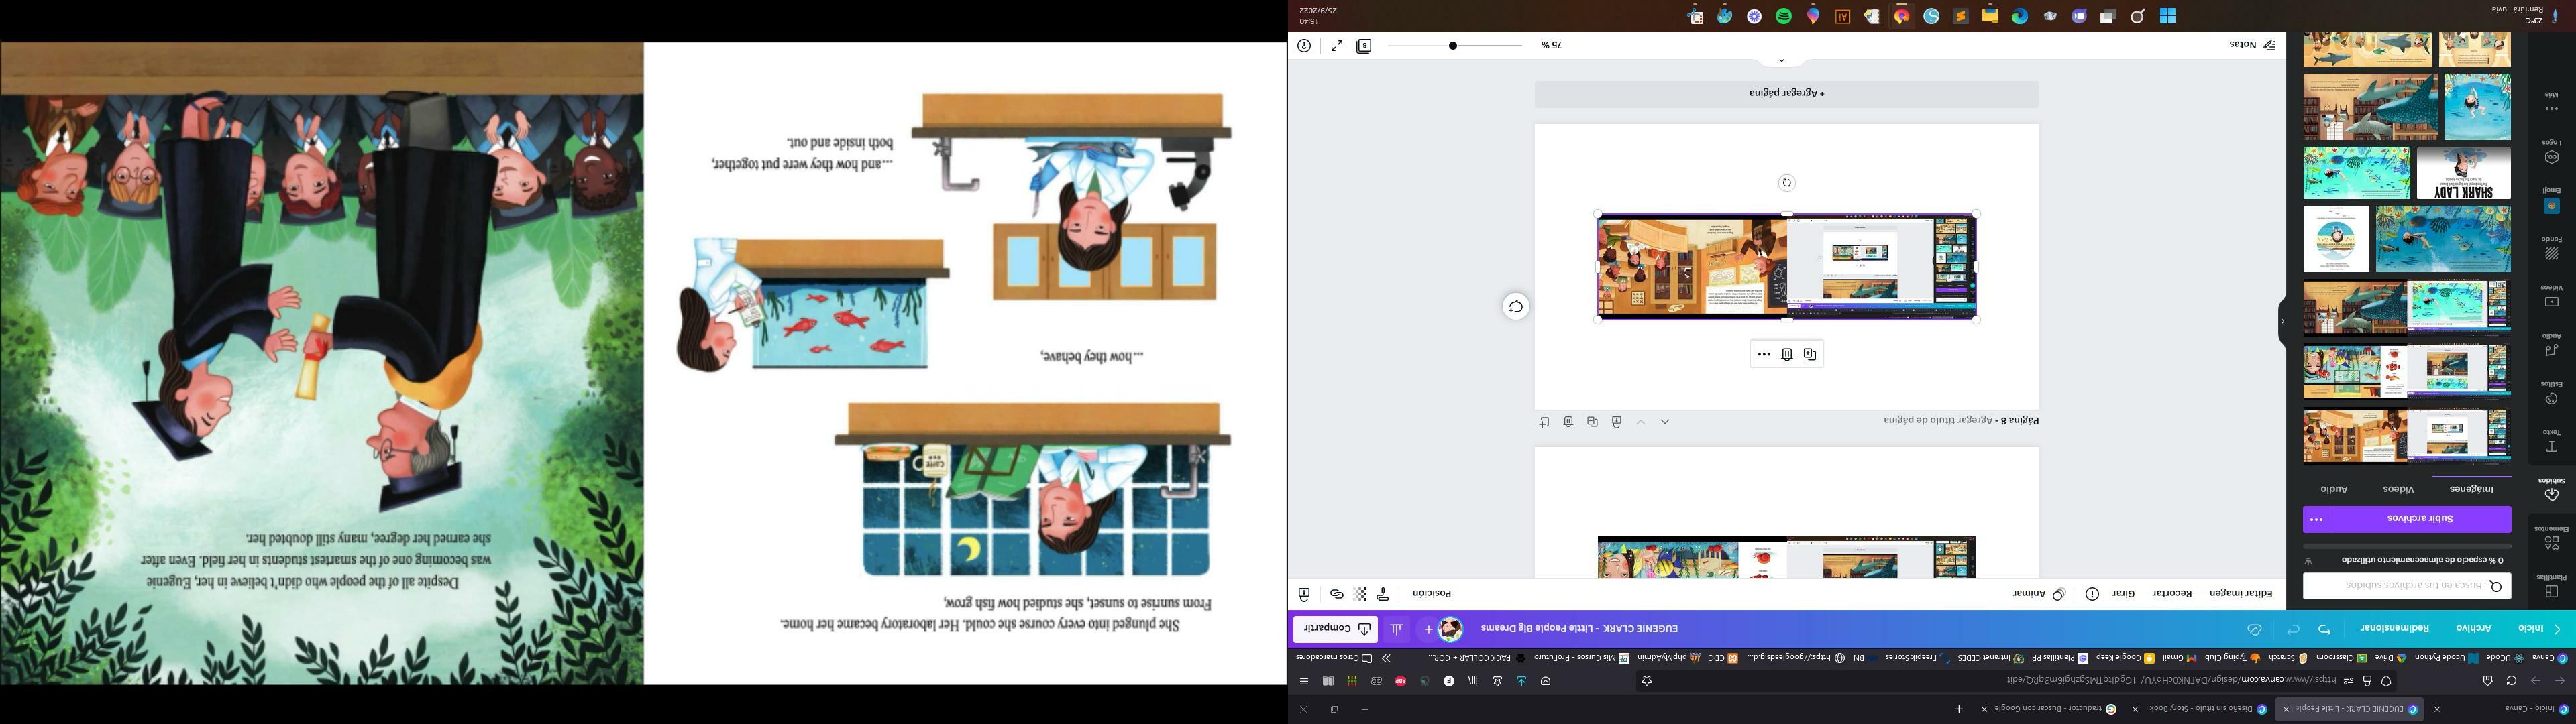Switch to the Audio uploads tab
Image resolution: width=2576 pixels, height=724 pixels.
(2334, 489)
